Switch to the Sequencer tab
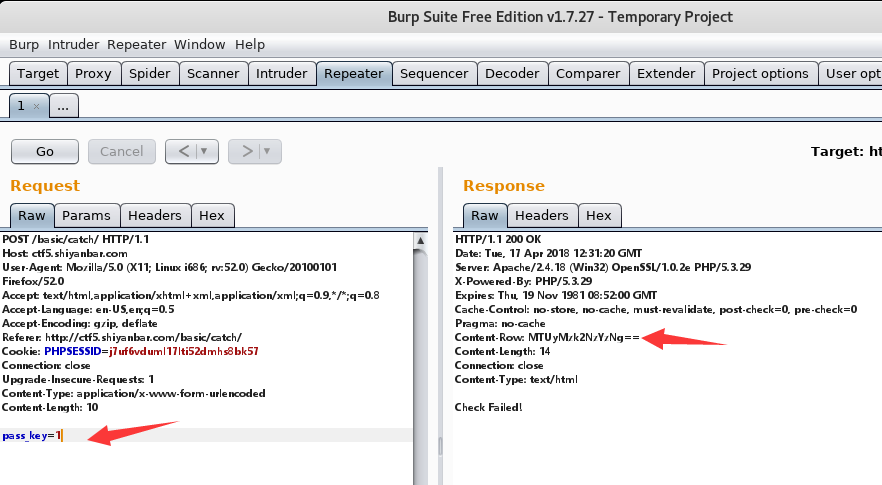The height and width of the screenshot is (485, 882). point(434,74)
